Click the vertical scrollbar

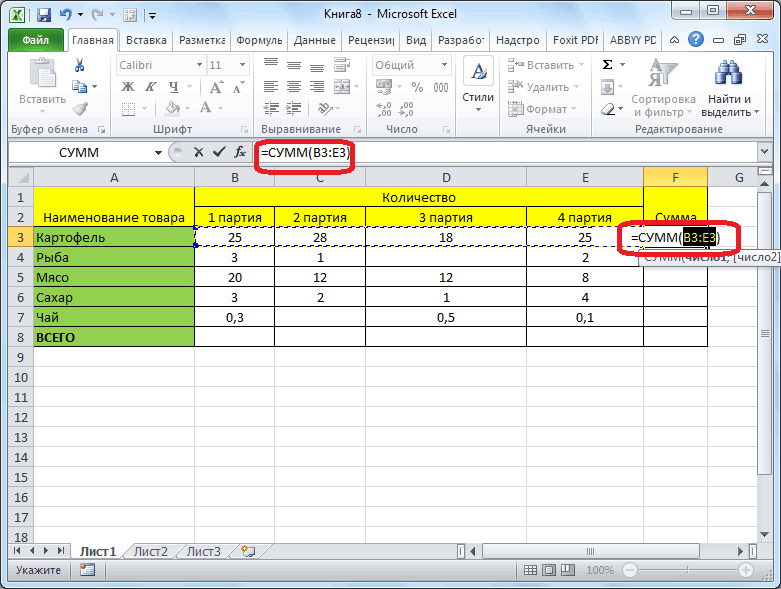[x=765, y=333]
